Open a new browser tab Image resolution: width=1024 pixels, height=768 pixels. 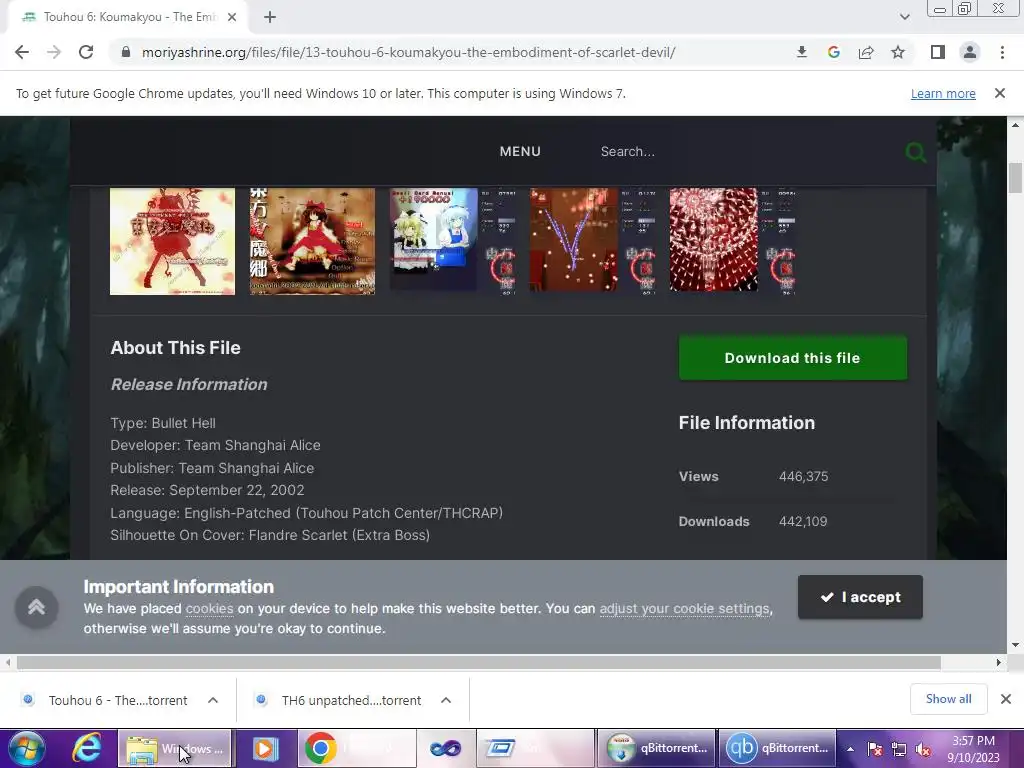pos(270,17)
